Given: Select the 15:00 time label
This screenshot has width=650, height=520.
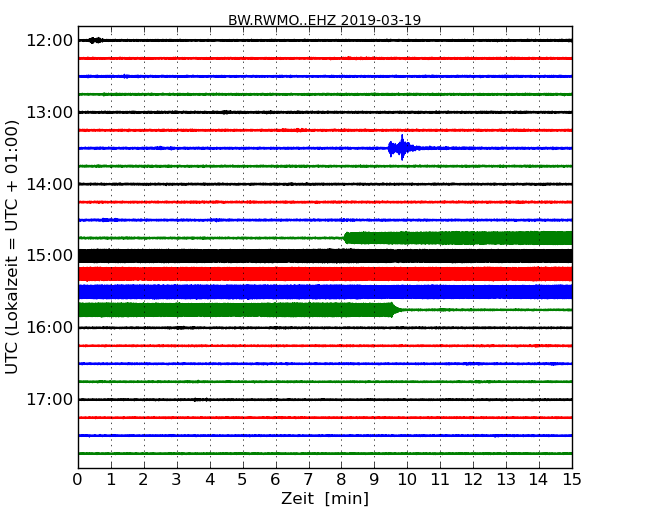Looking at the screenshot, I should click(x=49, y=256).
